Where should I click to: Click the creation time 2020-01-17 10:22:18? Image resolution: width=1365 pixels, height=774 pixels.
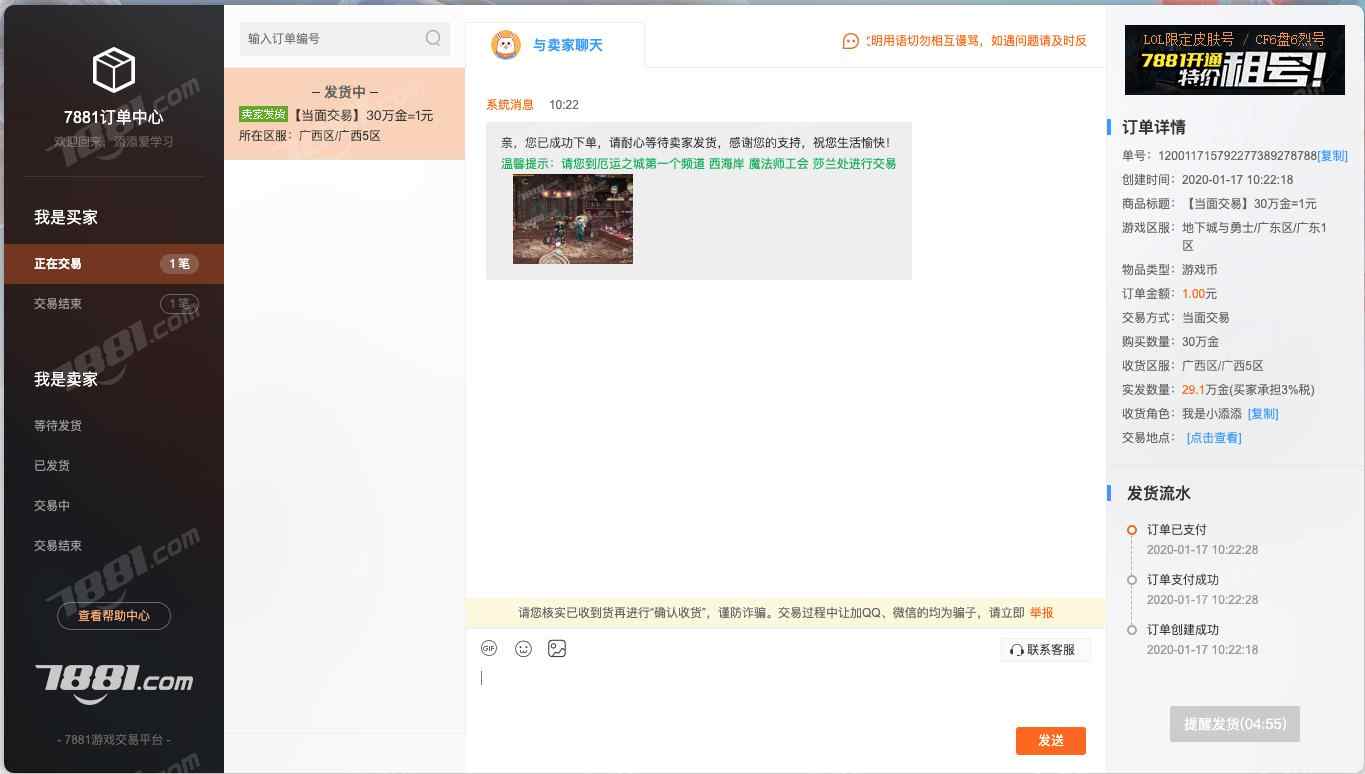point(1238,180)
